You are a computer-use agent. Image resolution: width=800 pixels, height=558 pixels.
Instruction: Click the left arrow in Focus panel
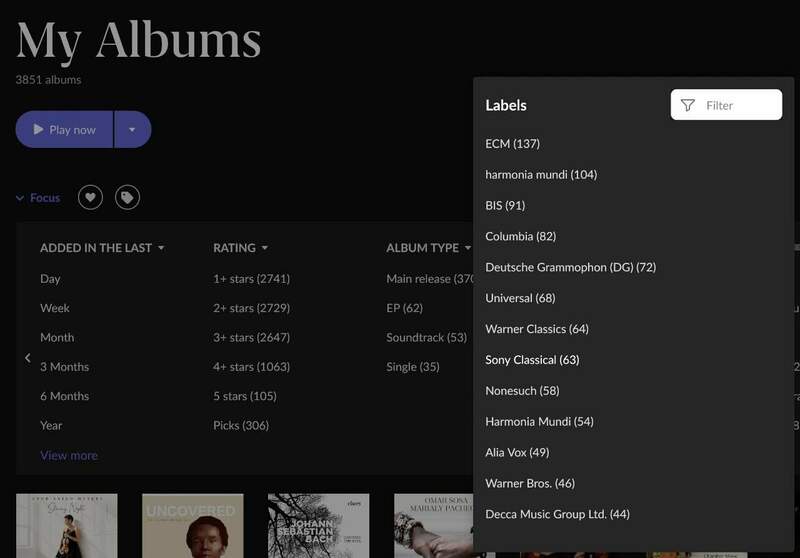(27, 357)
